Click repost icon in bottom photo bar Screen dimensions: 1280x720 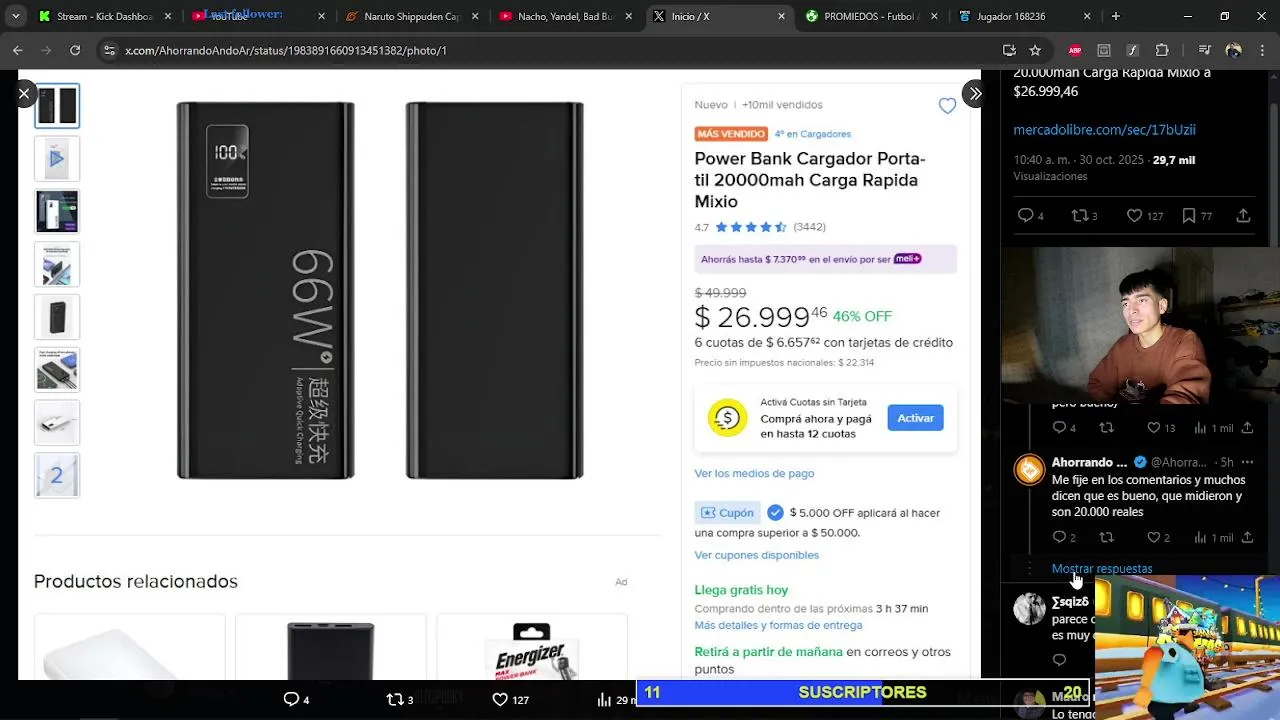(x=395, y=699)
